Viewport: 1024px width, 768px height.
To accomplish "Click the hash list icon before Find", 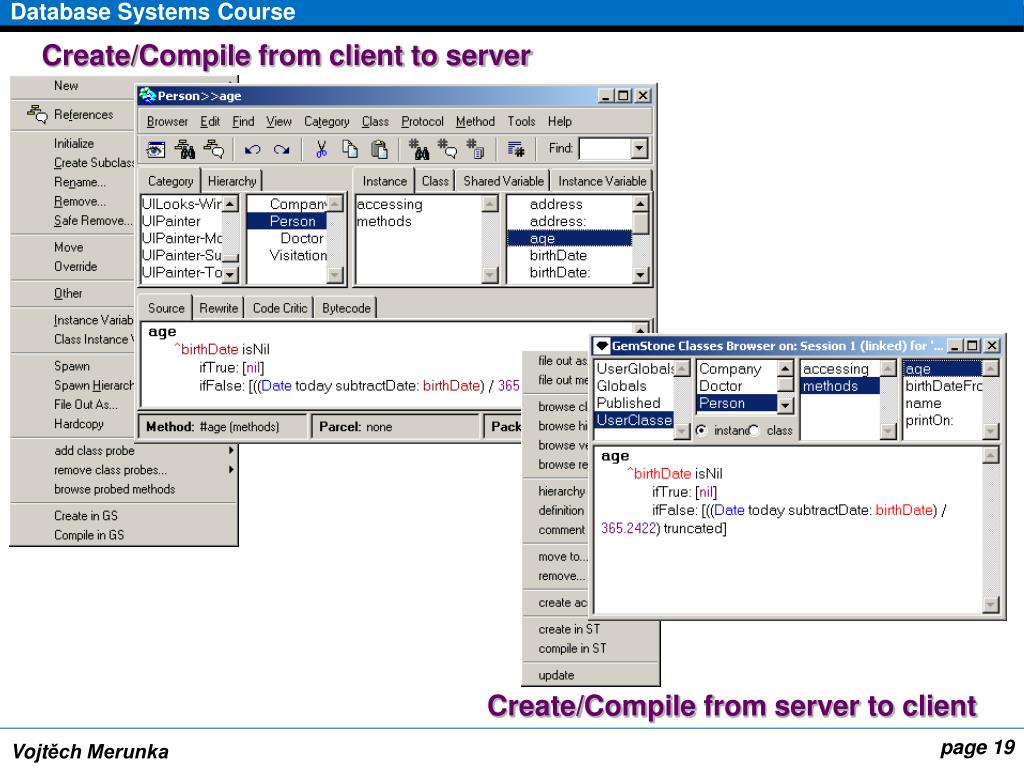I will click(516, 150).
